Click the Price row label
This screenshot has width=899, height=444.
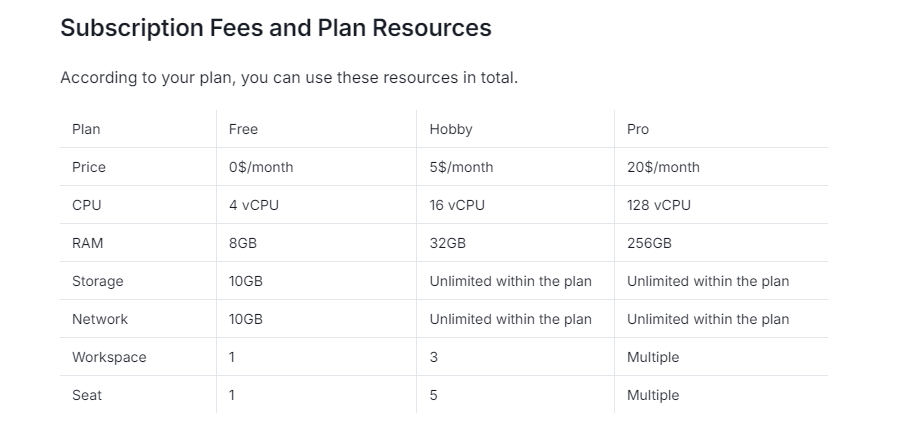click(x=89, y=167)
